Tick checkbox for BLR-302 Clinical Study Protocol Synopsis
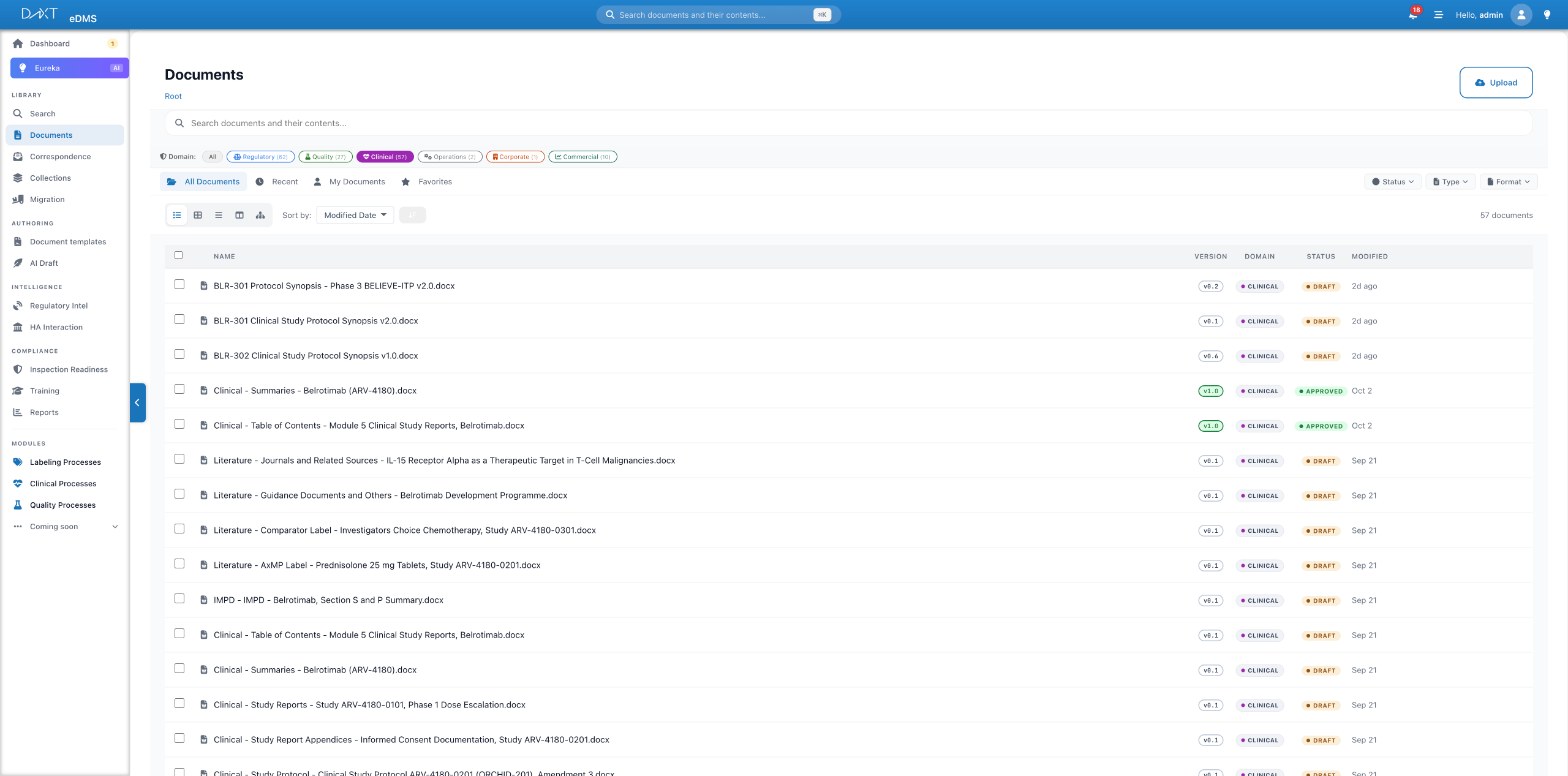The height and width of the screenshot is (776, 1568). click(180, 354)
